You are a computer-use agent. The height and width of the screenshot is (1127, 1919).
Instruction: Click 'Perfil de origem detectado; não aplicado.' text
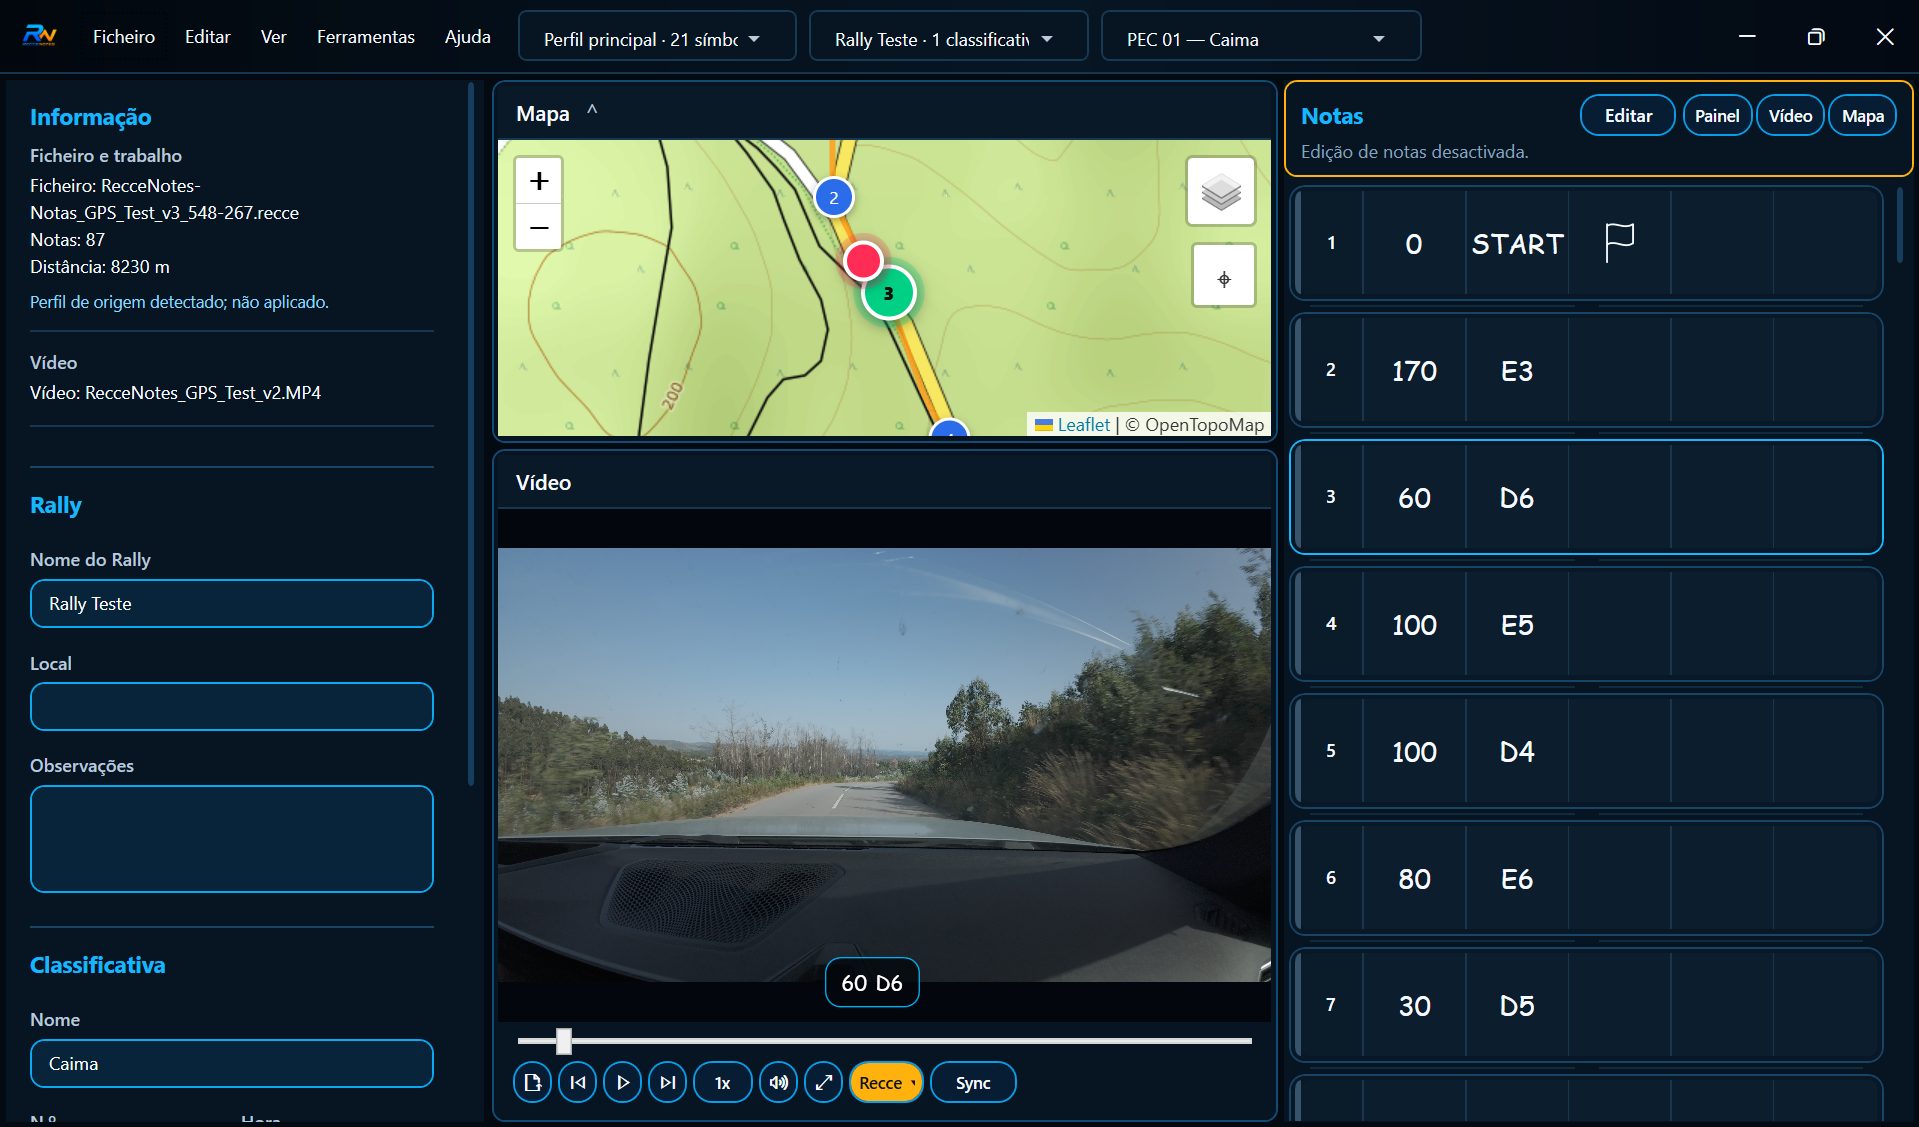pyautogui.click(x=179, y=302)
